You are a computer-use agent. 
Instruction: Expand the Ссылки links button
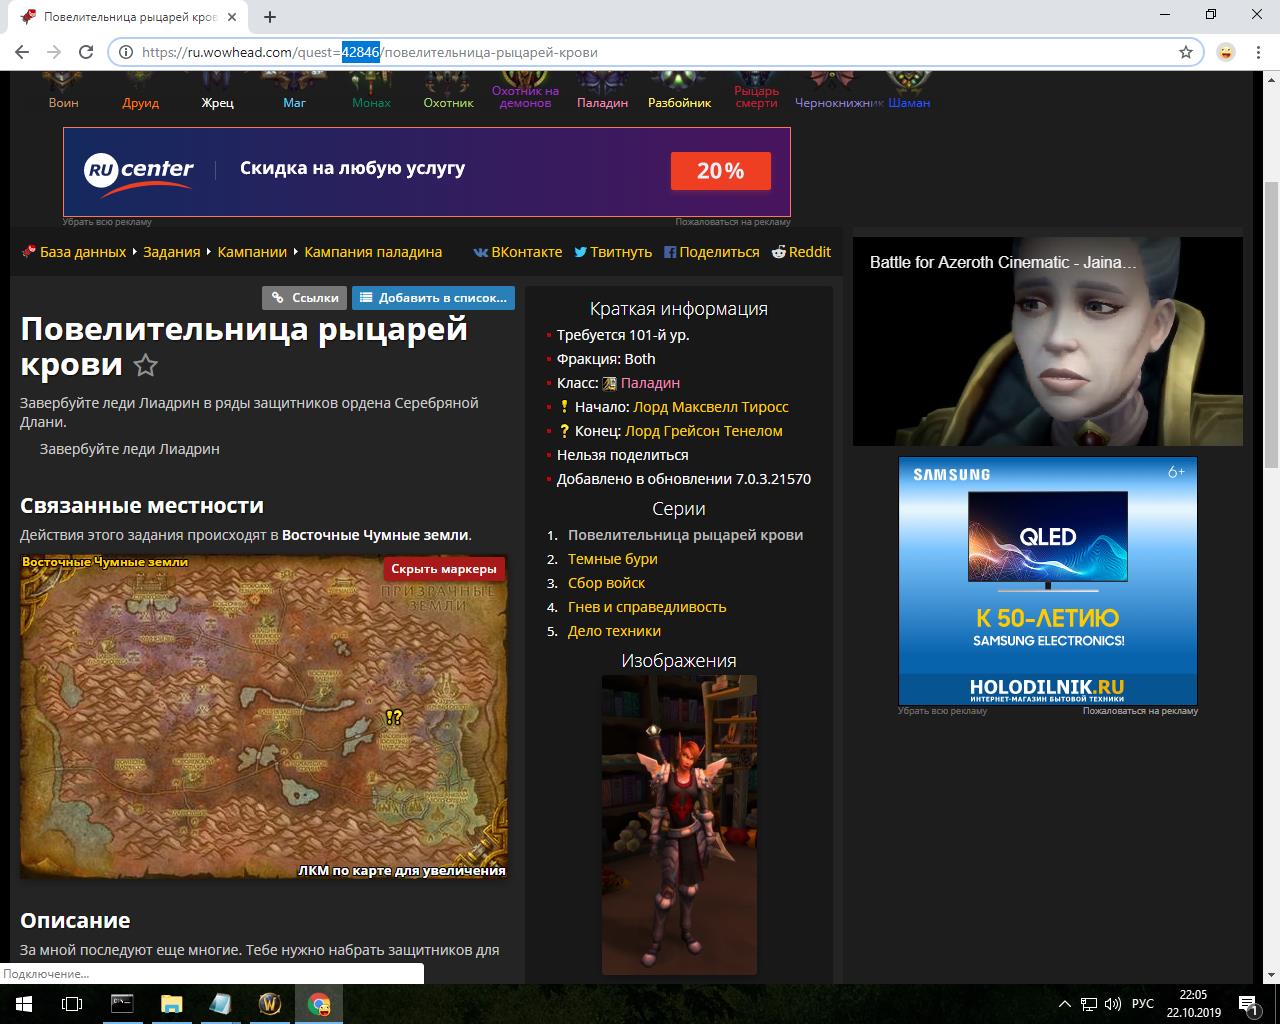305,297
